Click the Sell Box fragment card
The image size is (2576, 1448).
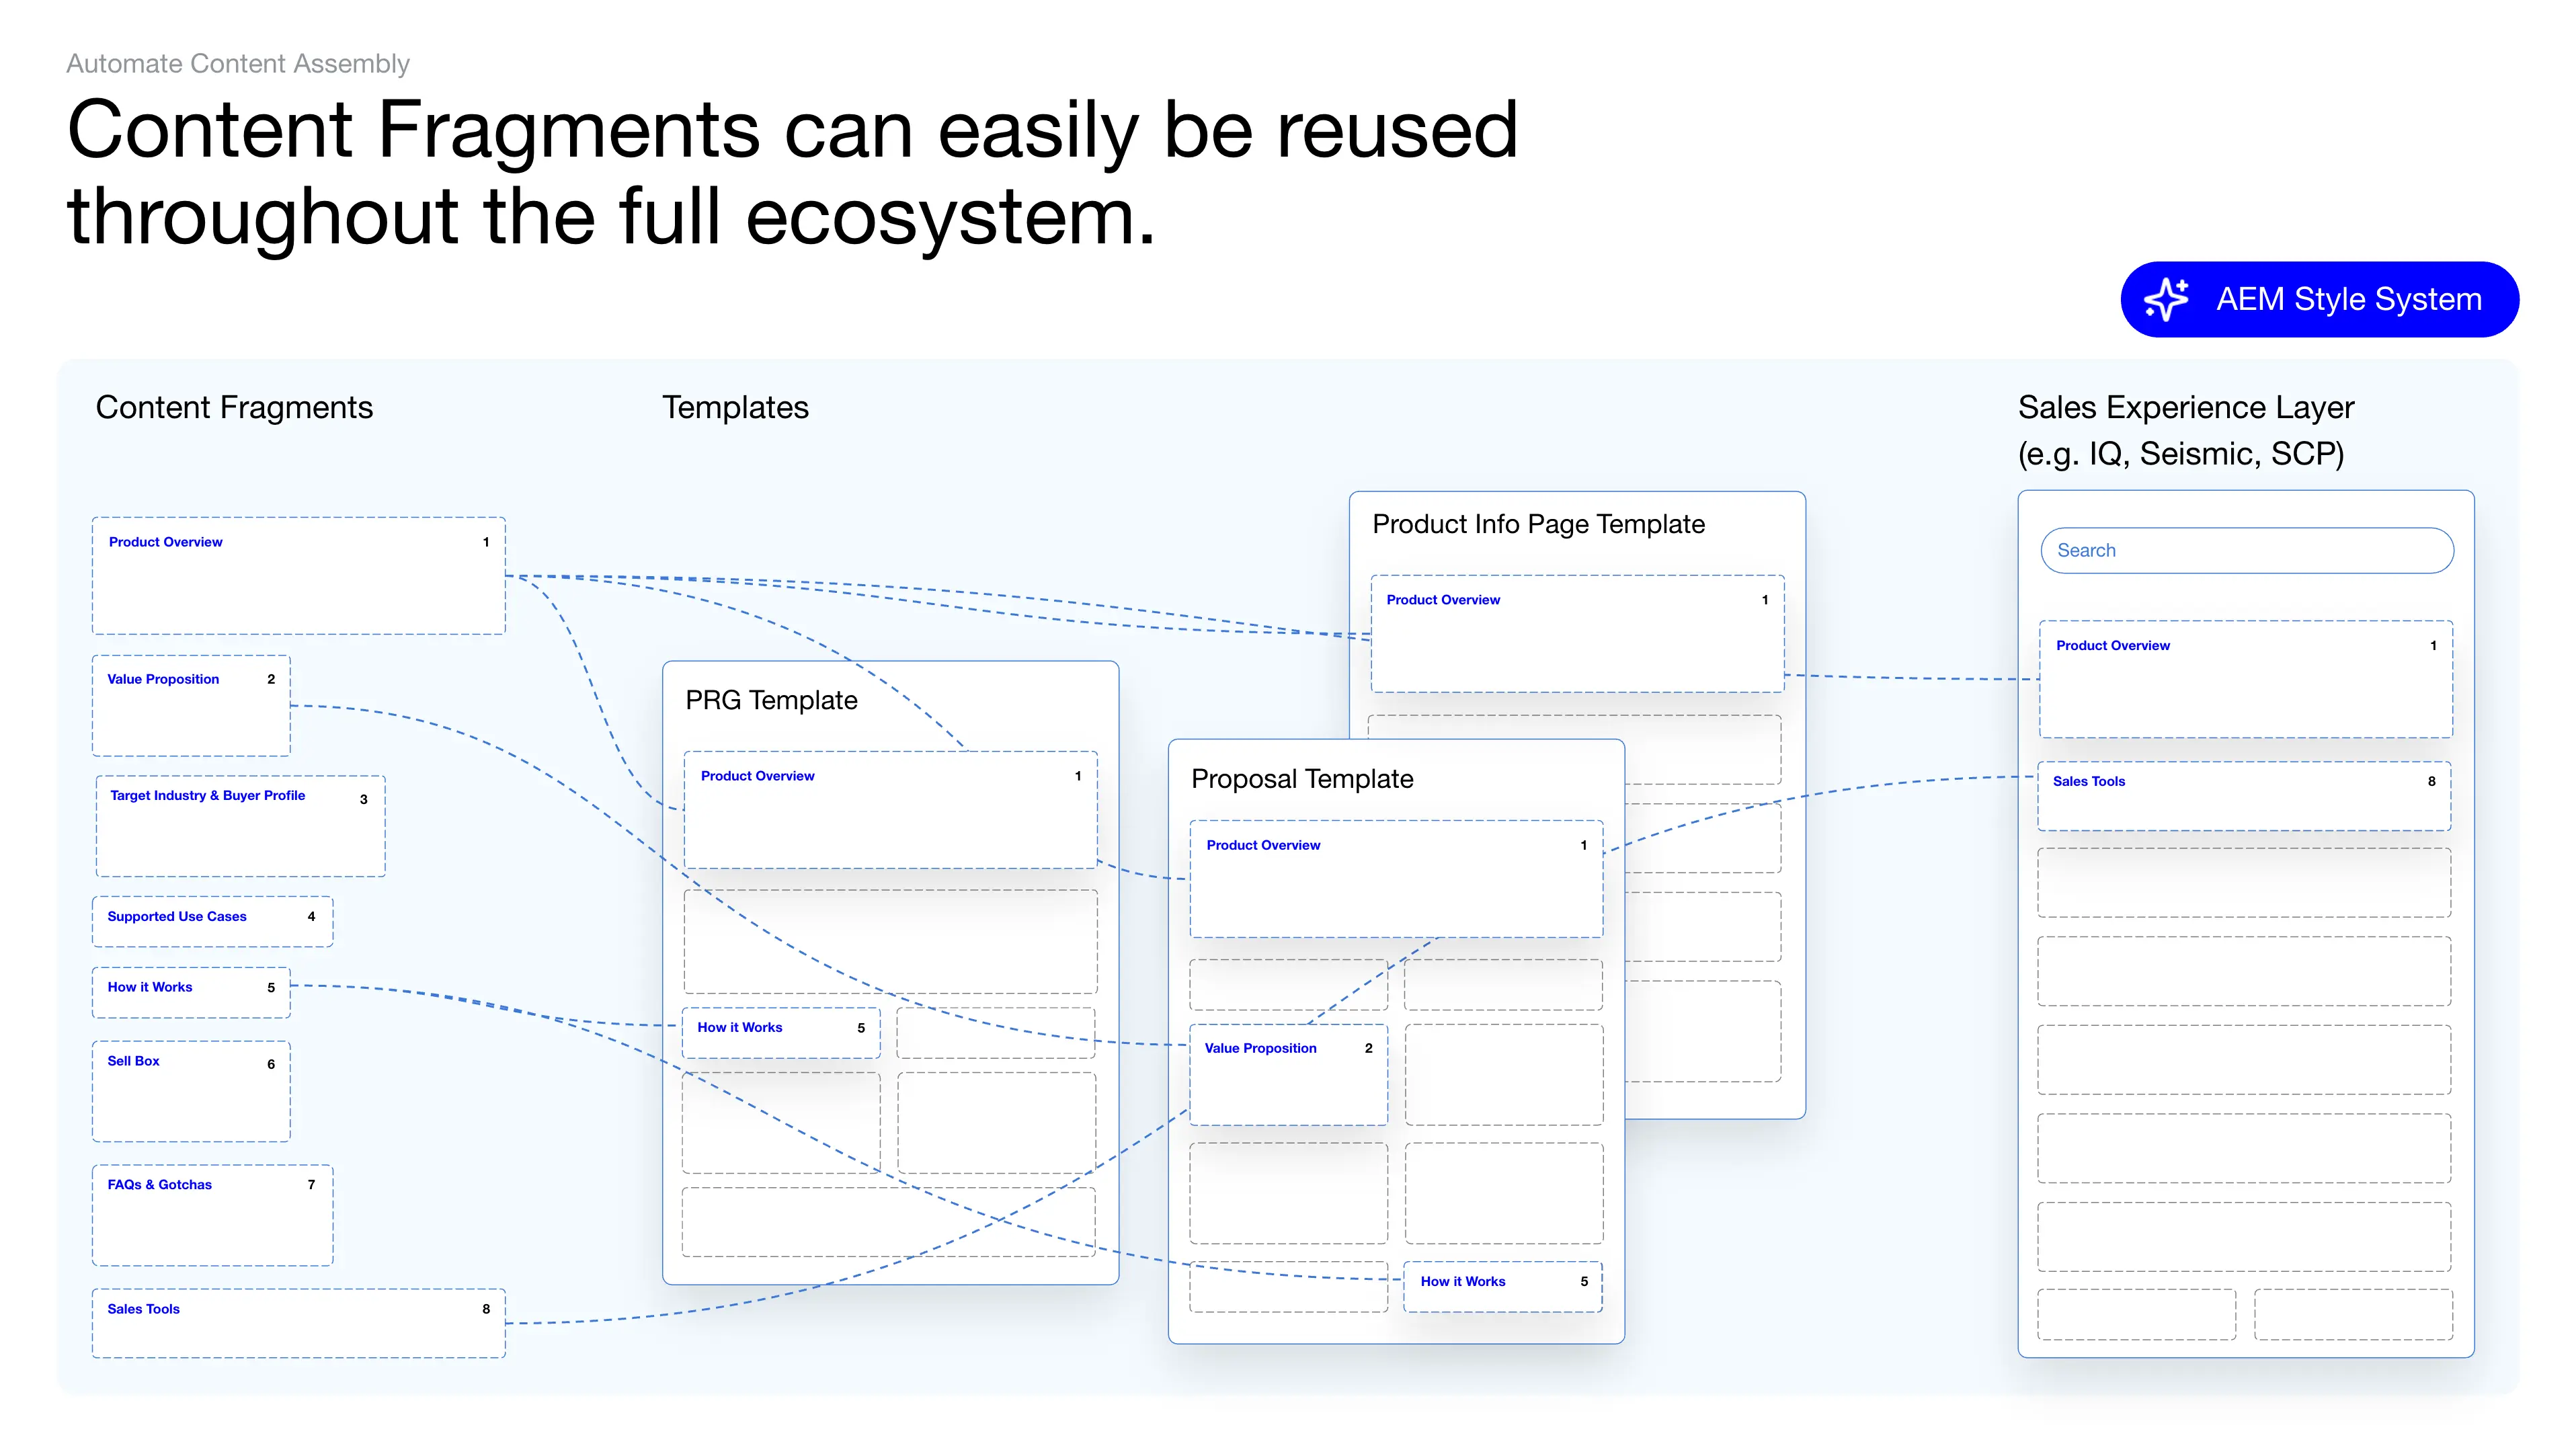(x=191, y=1090)
